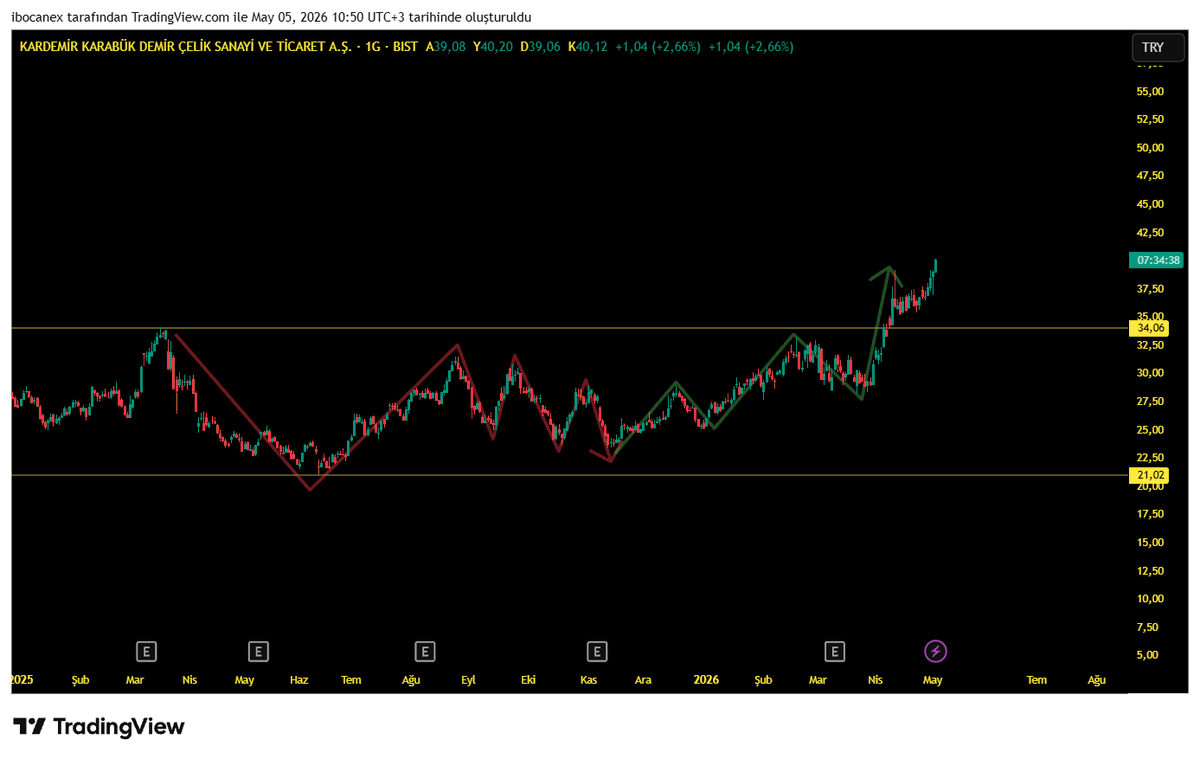
Task: Click the 42,50 price axis label
Action: coord(1150,232)
